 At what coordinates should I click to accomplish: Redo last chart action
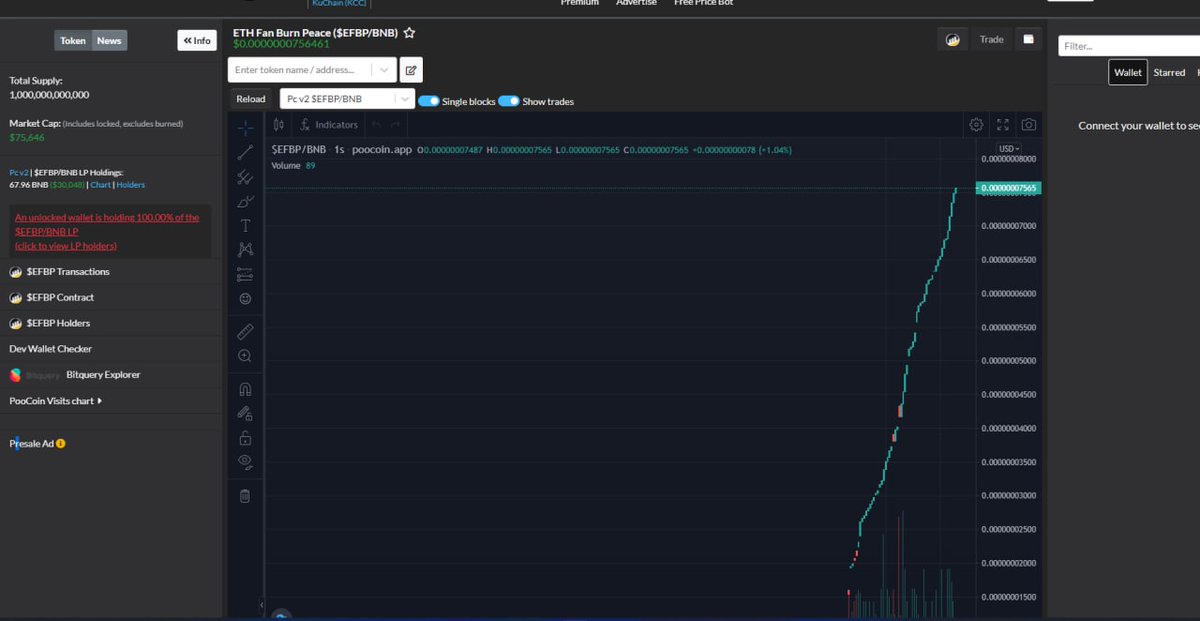tap(396, 125)
